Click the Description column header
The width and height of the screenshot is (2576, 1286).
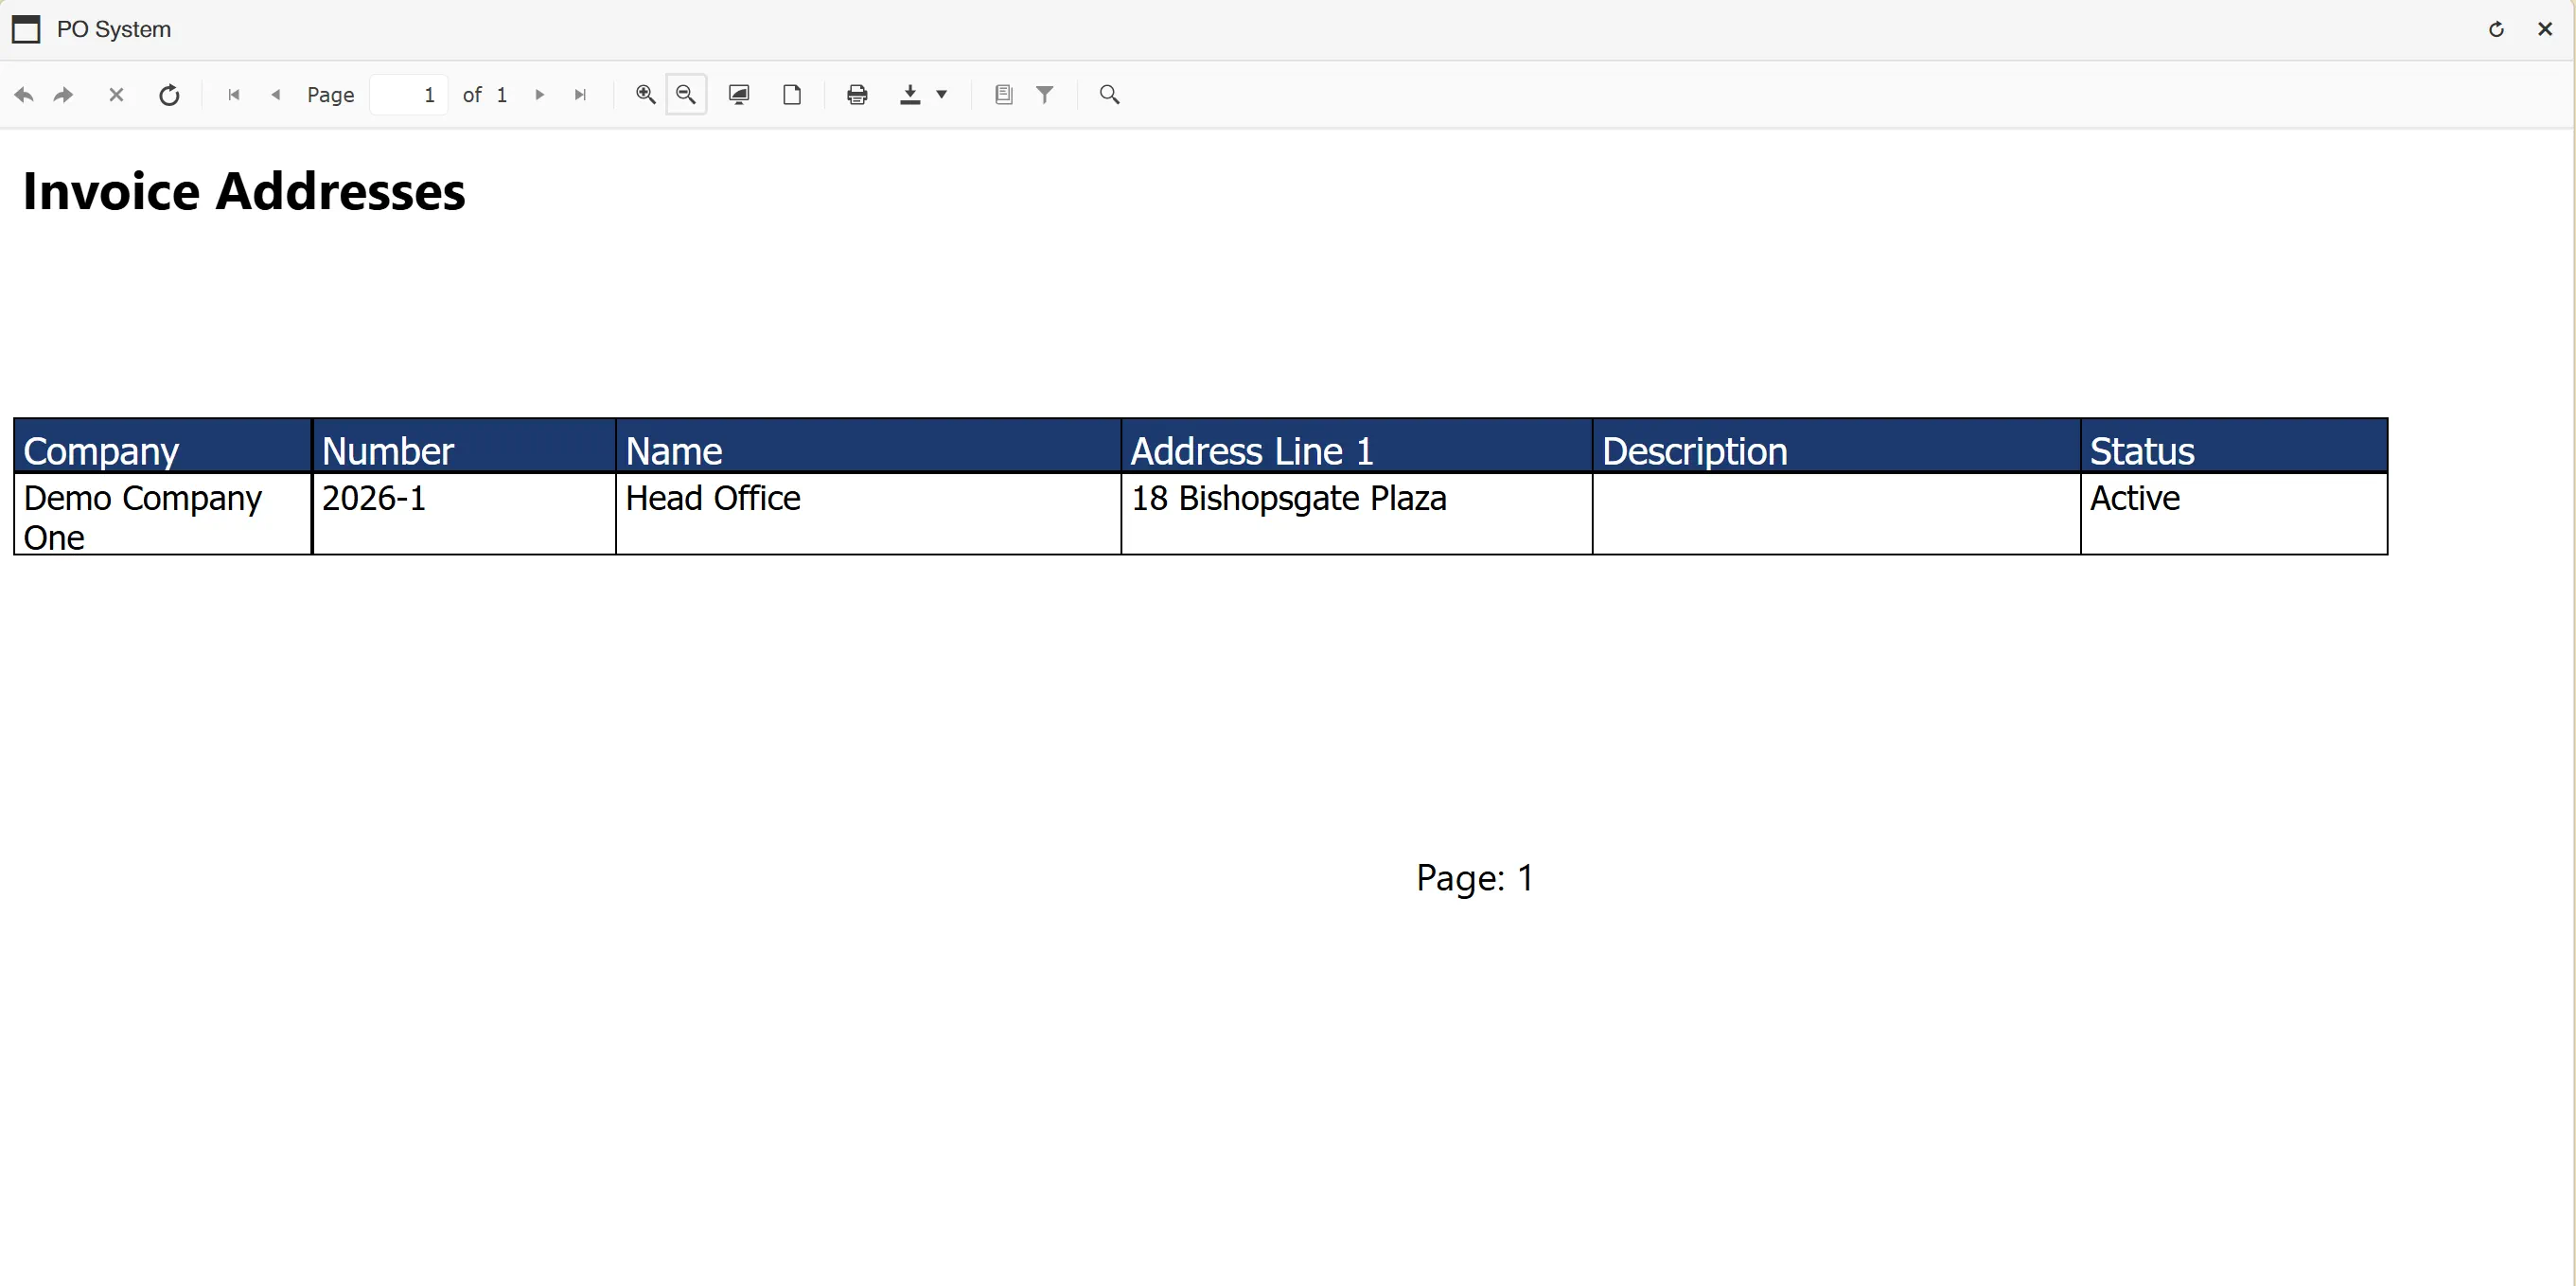pos(1837,446)
